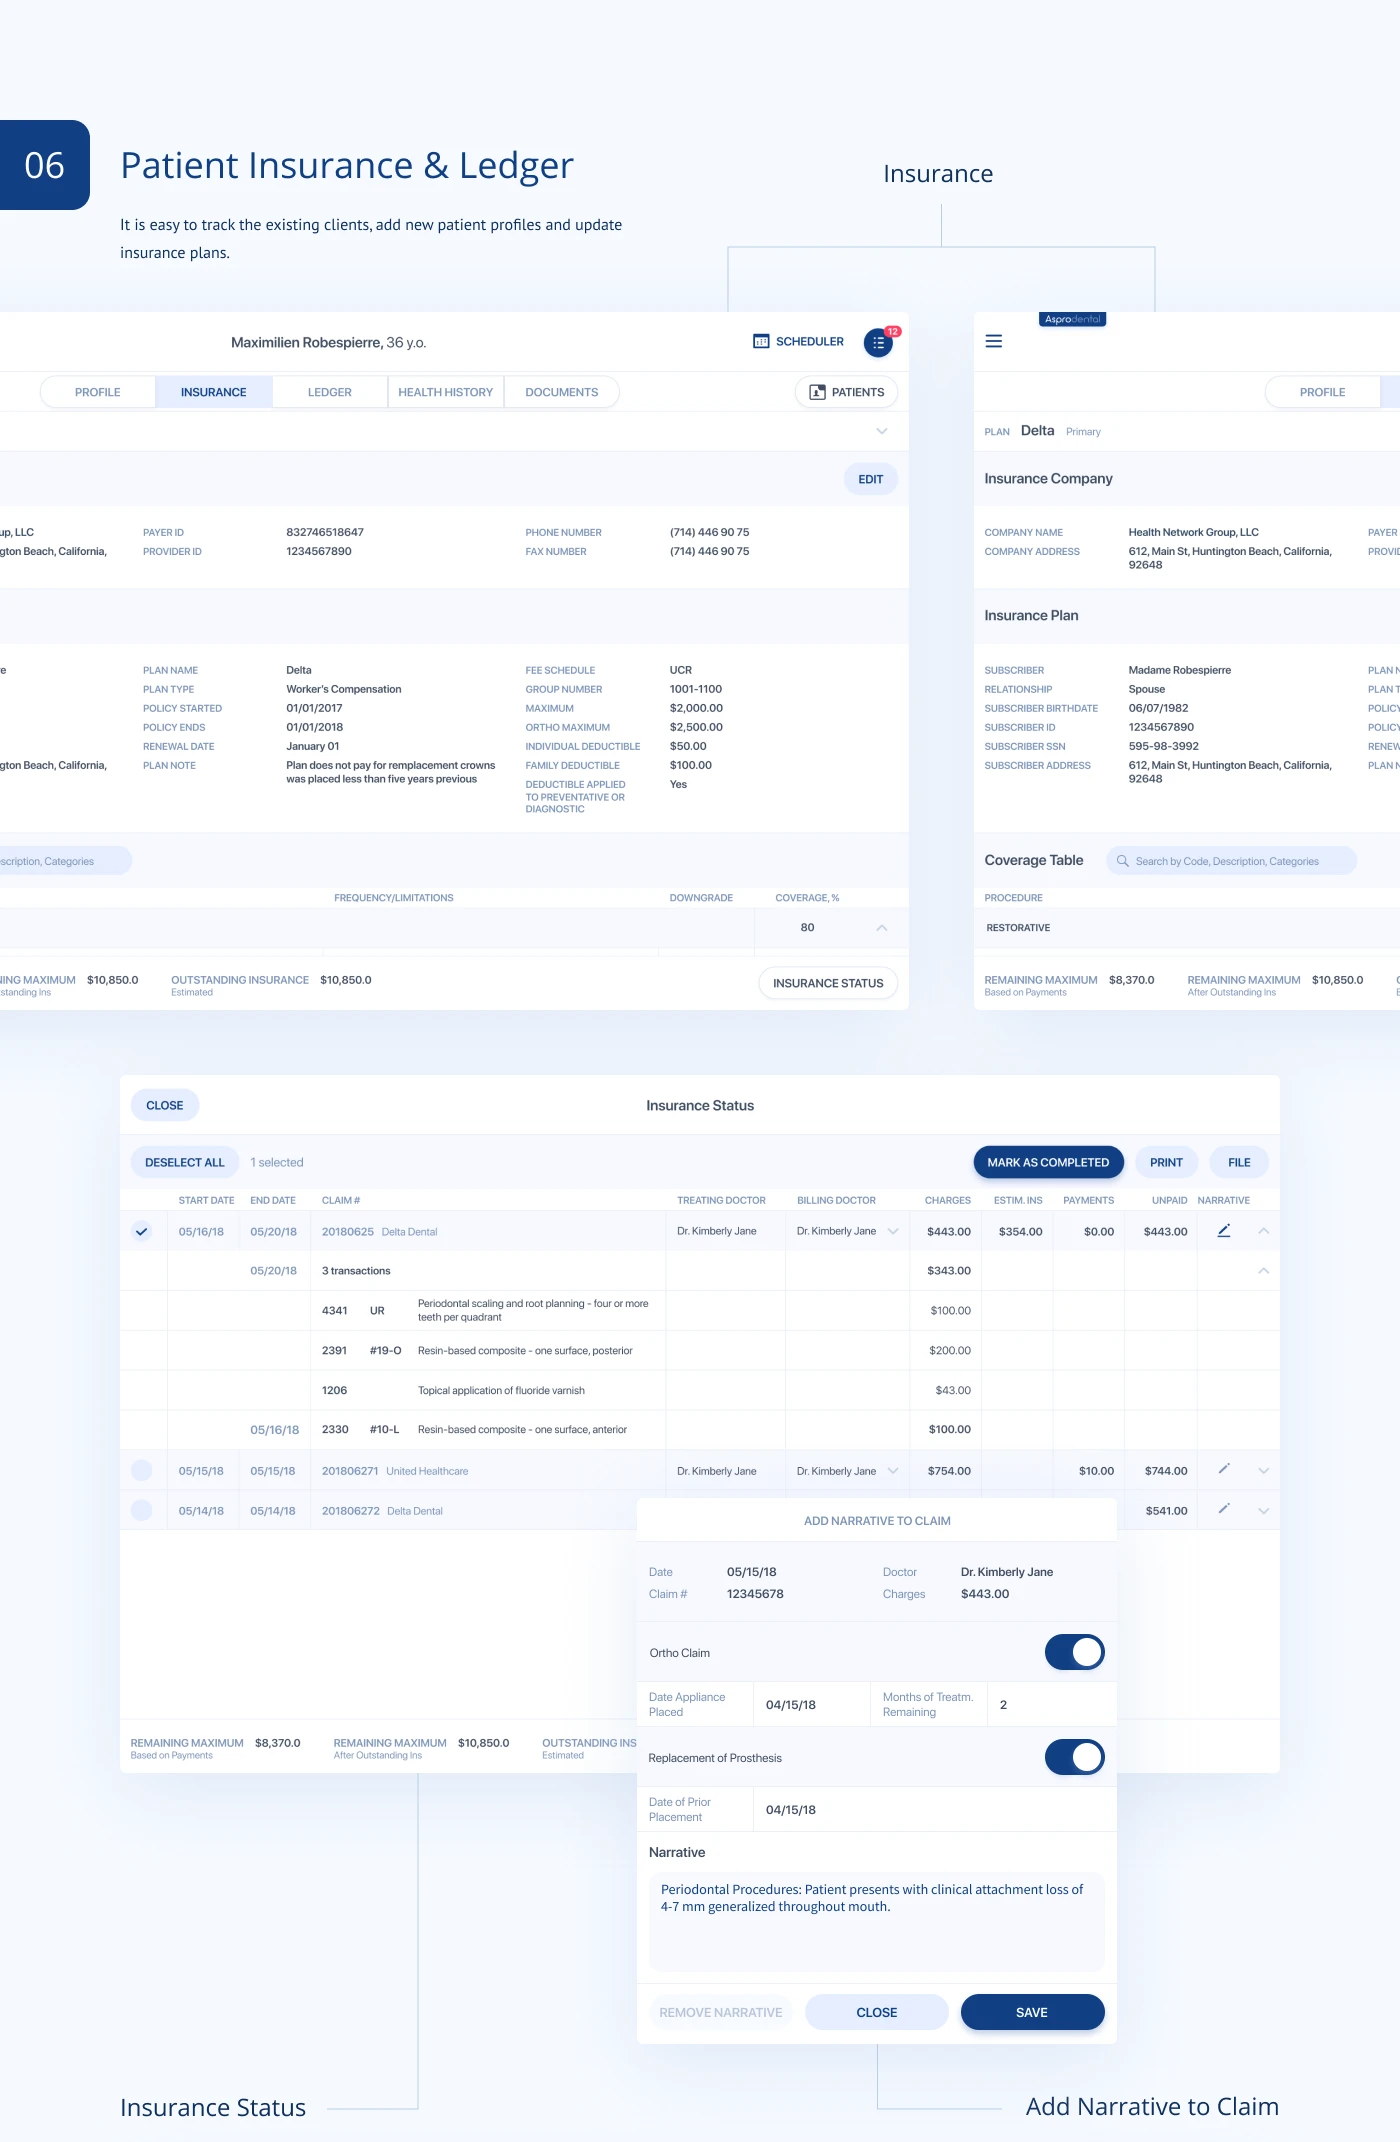1400x2142 pixels.
Task: Uncheck the selected claim 20180625 checkbox
Action: pyautogui.click(x=142, y=1231)
